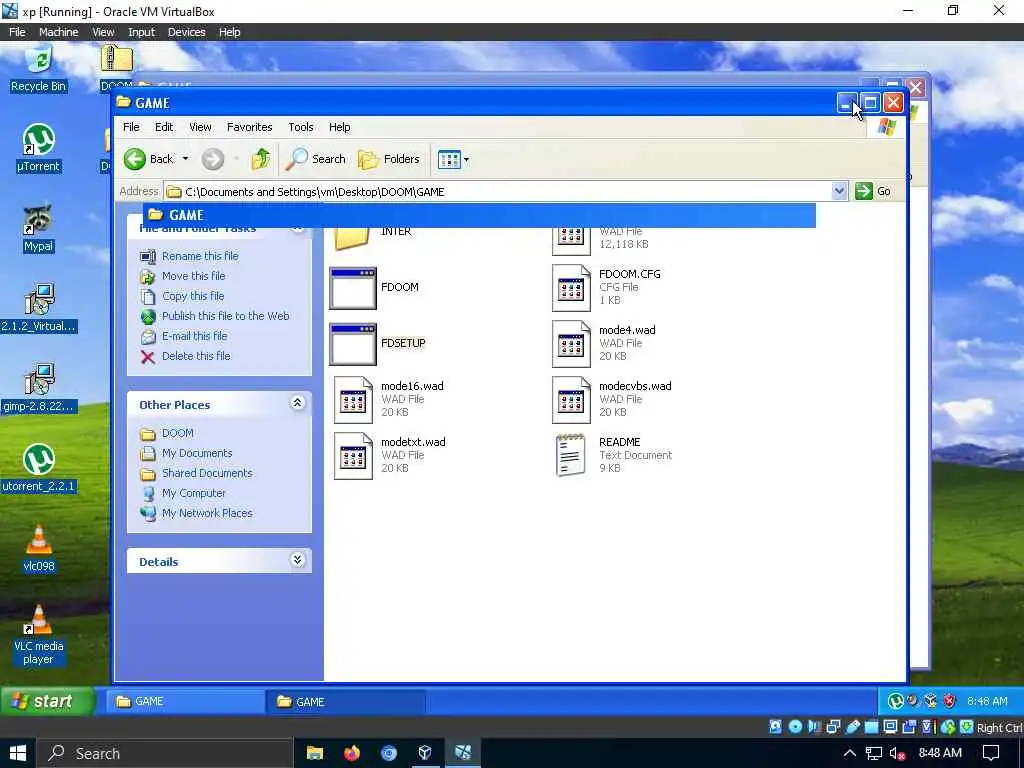
Task: Select the FDOOM.CFG file icon
Action: click(x=571, y=288)
